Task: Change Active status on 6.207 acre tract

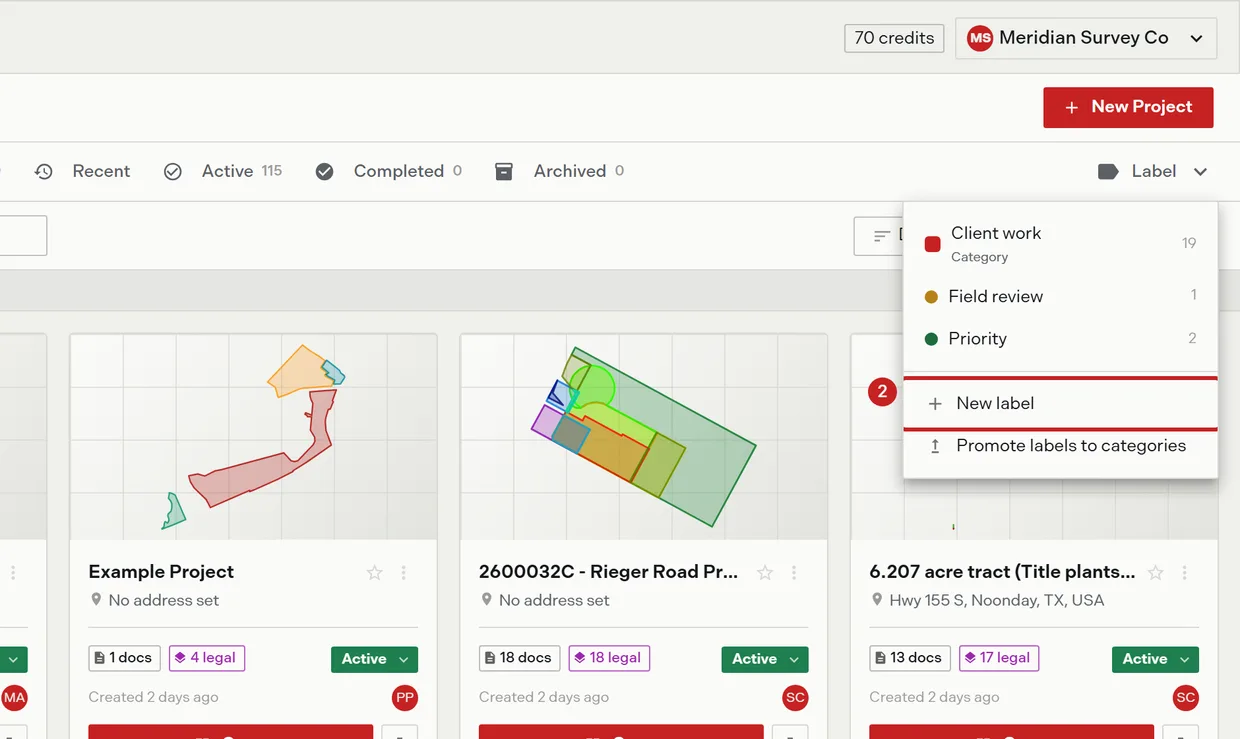Action: click(1155, 659)
